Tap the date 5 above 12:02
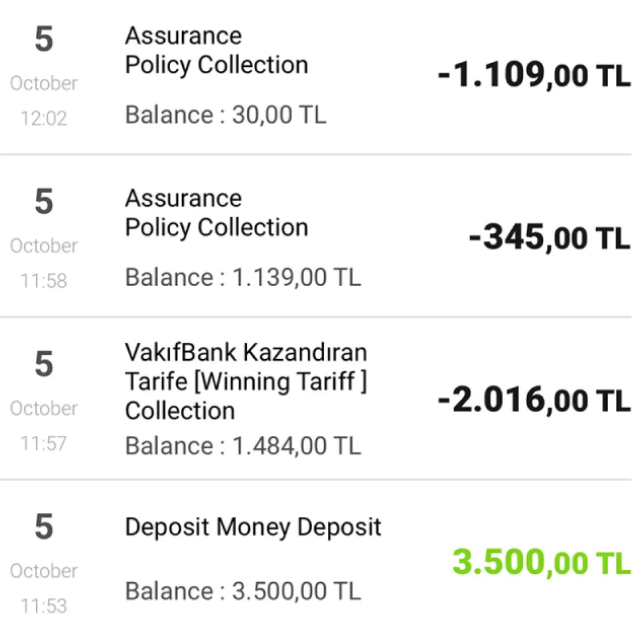This screenshot has width=640, height=640. pyautogui.click(x=44, y=39)
